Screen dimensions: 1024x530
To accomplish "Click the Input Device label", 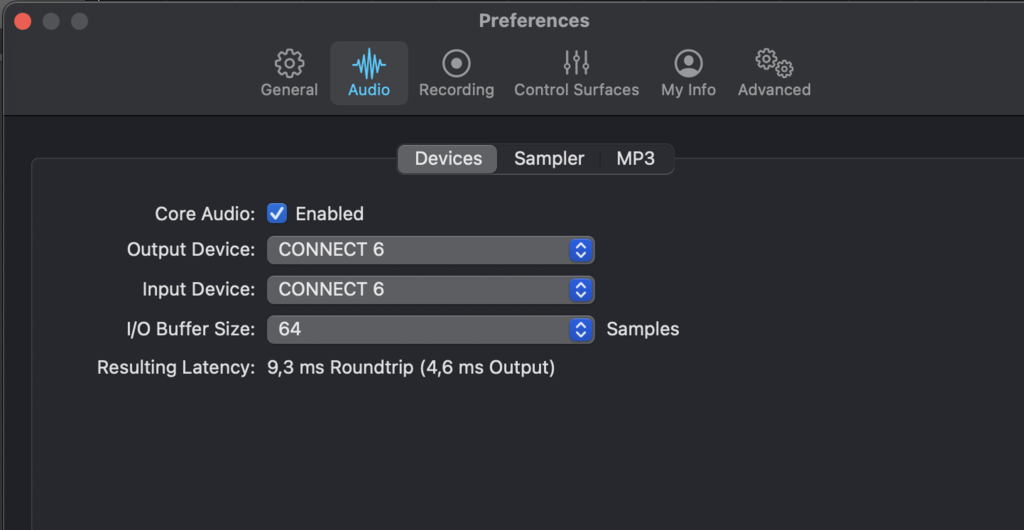I will (199, 290).
